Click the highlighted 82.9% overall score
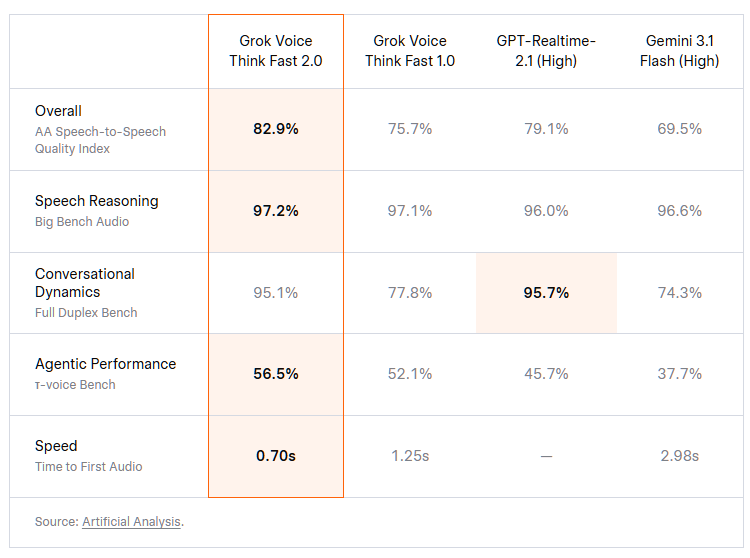The image size is (750, 558). click(276, 129)
